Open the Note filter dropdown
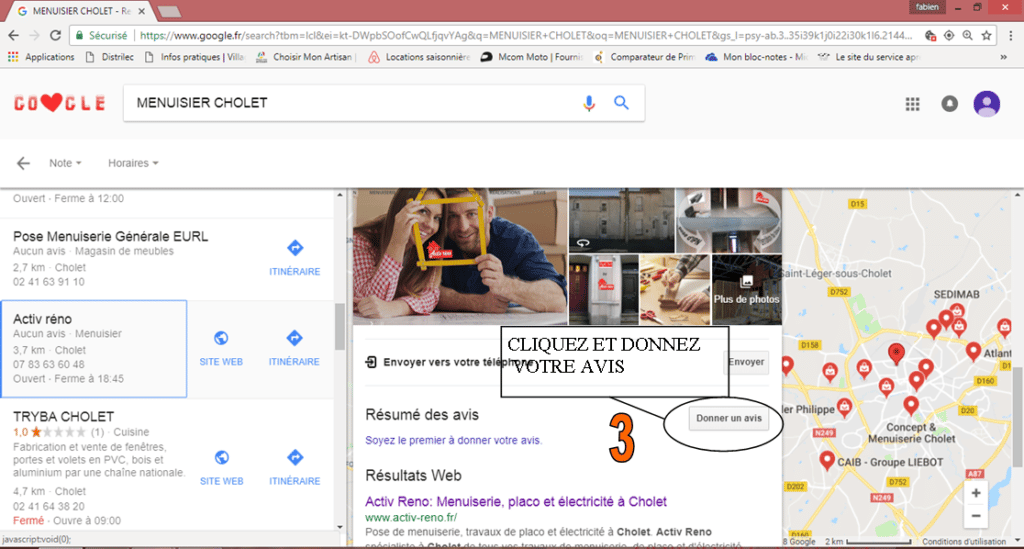The image size is (1024, 549). 65,163
